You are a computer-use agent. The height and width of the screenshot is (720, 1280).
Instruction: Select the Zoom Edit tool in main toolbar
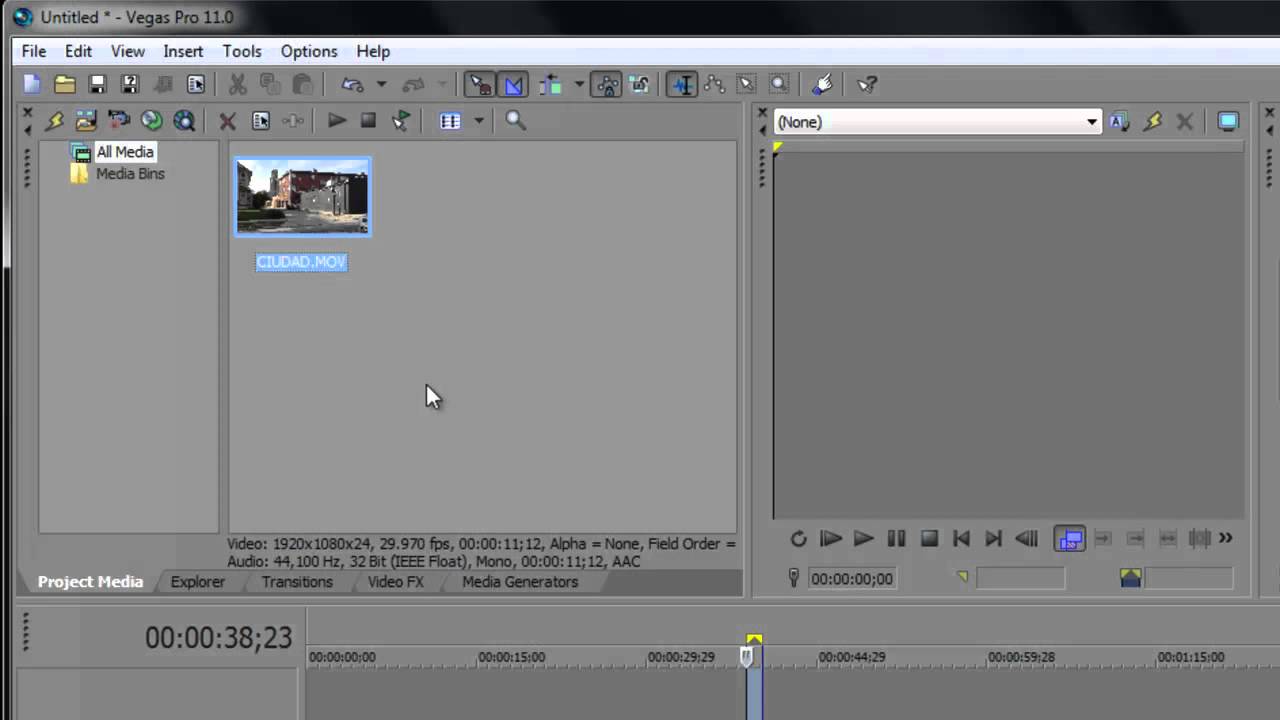[x=779, y=85]
